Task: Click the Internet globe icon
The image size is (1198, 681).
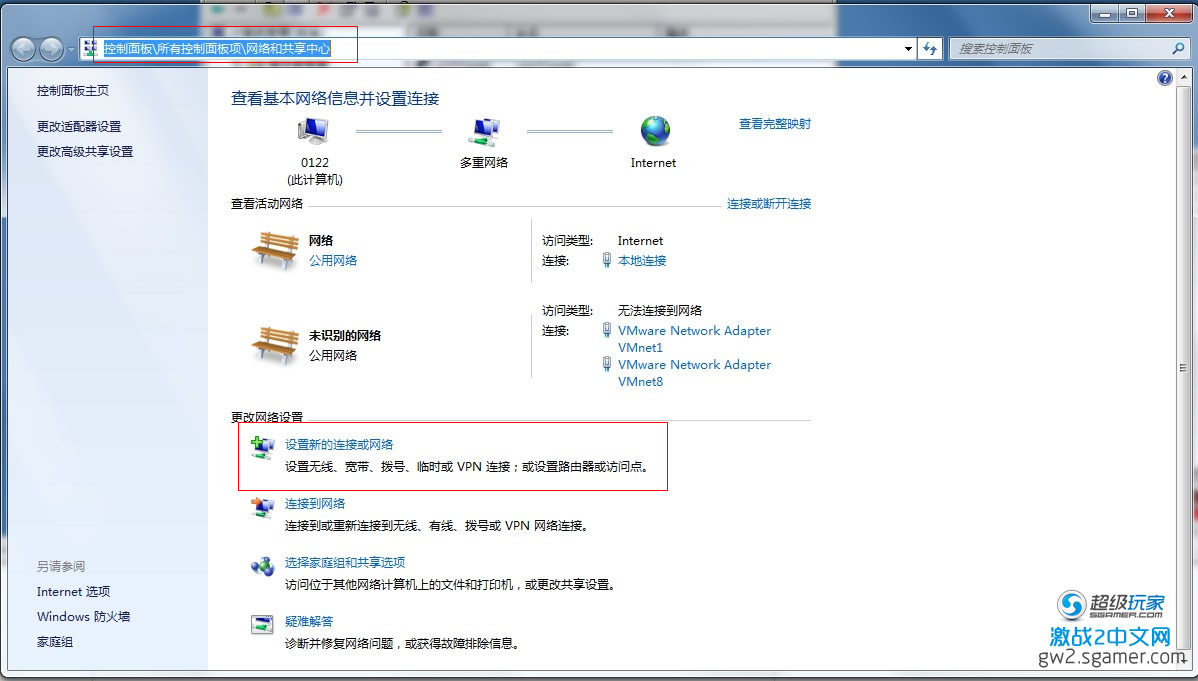Action: coord(655,131)
